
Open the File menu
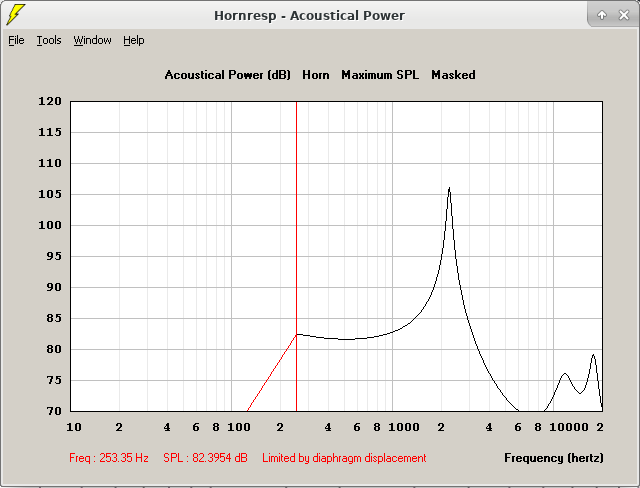[x=16, y=40]
